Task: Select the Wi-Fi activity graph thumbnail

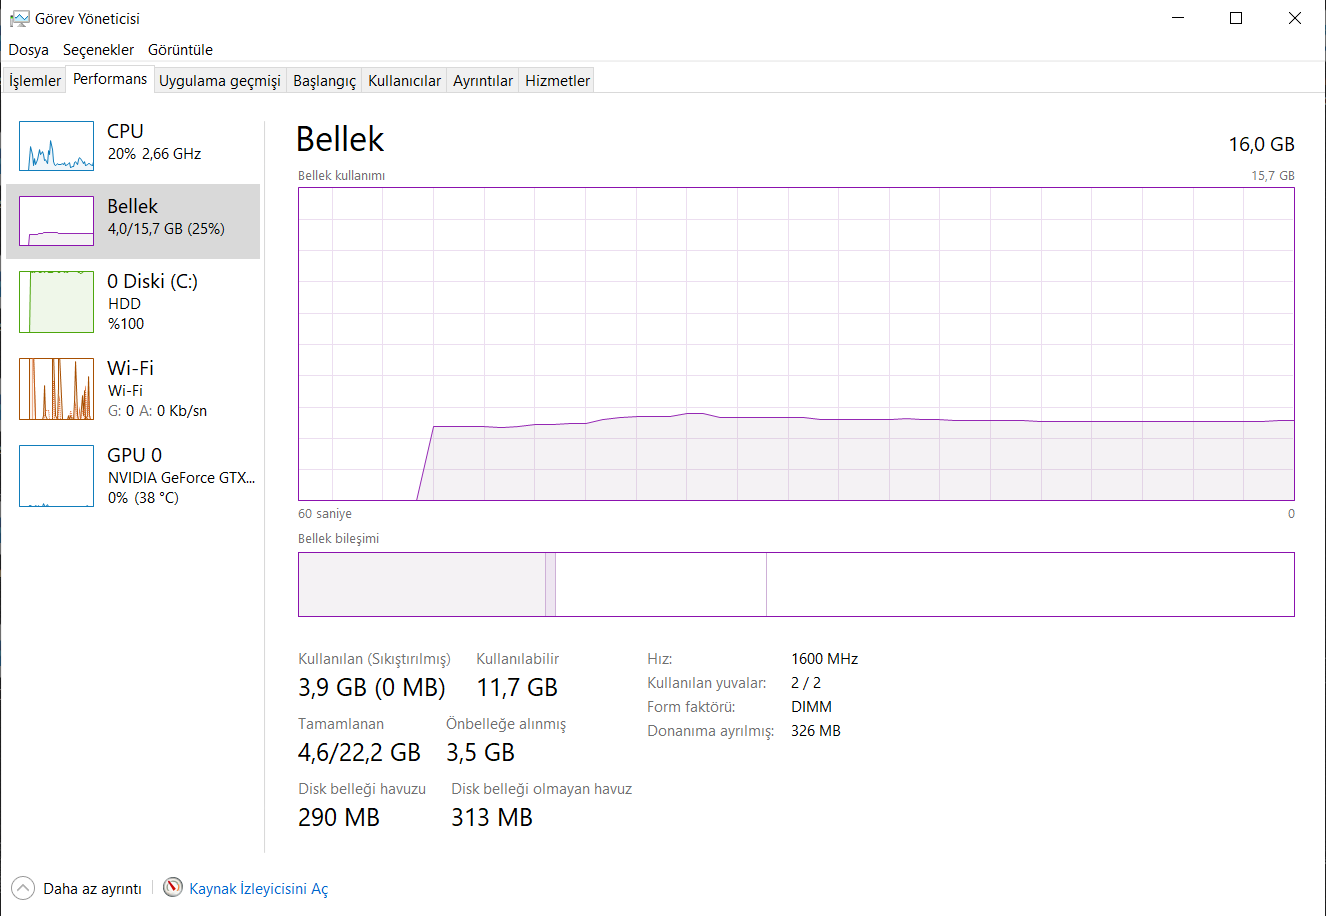Action: (x=56, y=389)
